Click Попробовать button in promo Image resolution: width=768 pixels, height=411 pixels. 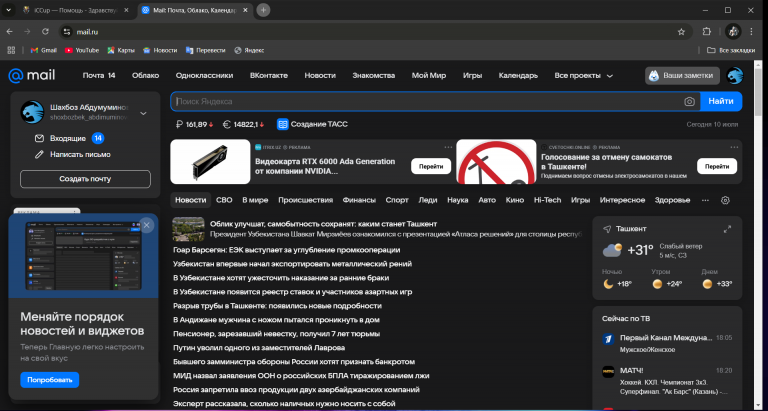[49, 380]
